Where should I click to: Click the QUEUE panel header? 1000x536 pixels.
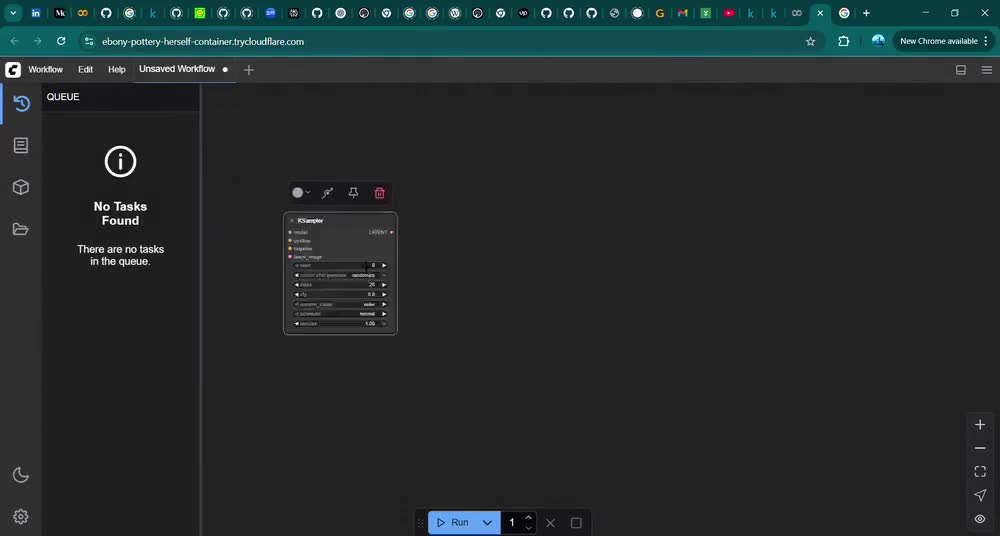(63, 97)
